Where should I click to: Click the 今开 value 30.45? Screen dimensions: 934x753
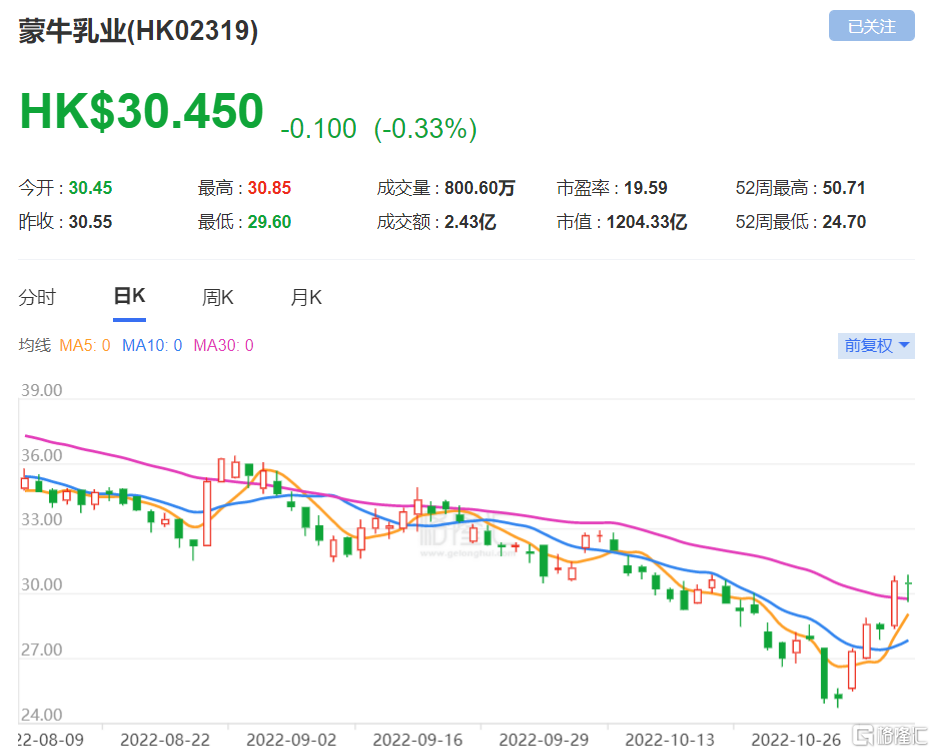(91, 188)
